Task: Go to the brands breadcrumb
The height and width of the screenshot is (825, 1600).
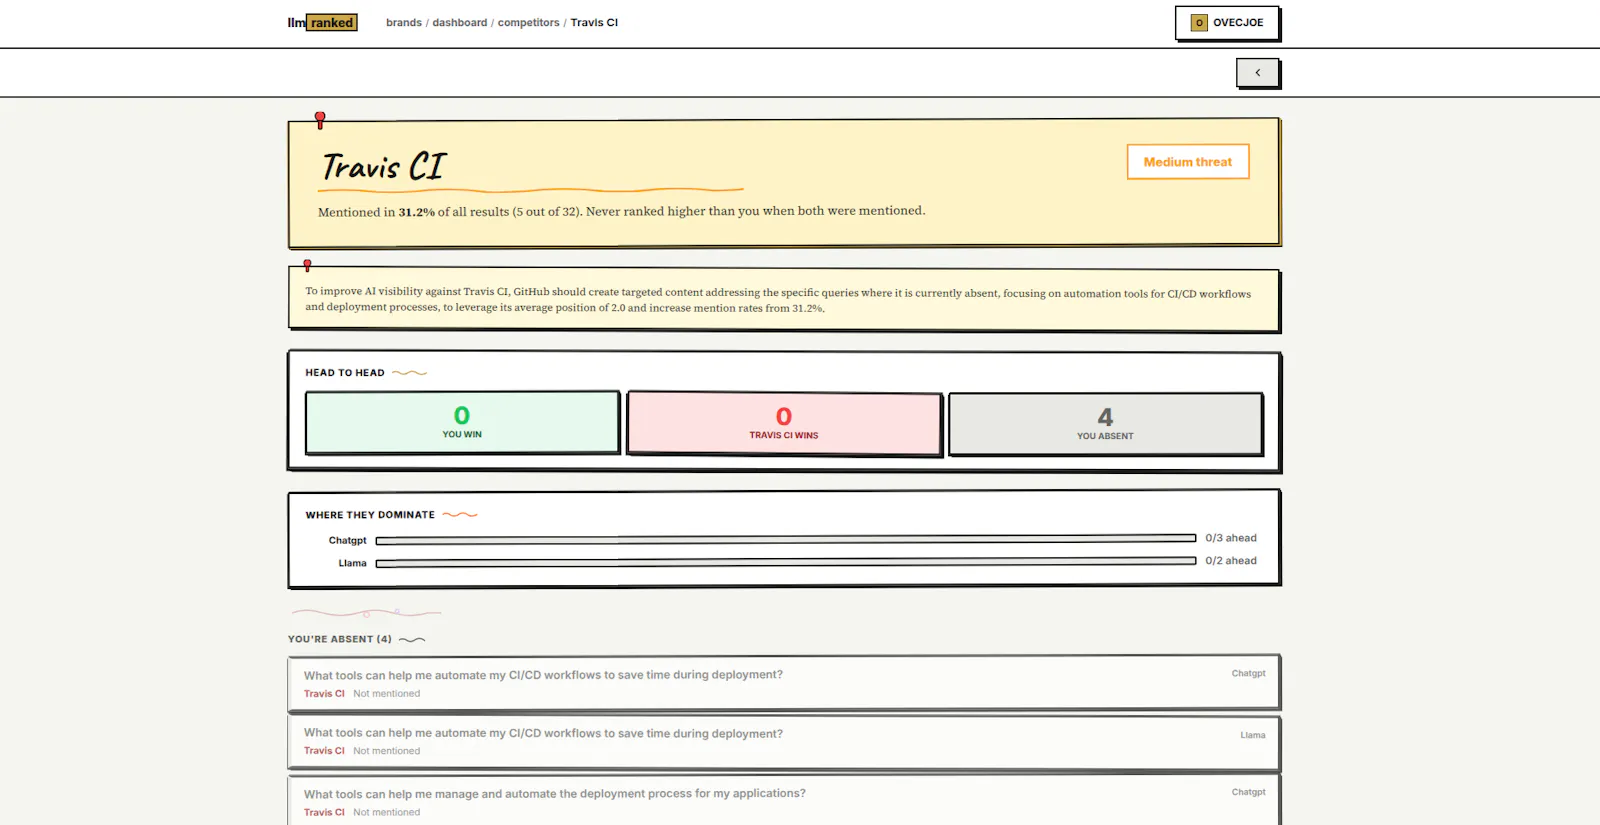Action: (x=404, y=23)
